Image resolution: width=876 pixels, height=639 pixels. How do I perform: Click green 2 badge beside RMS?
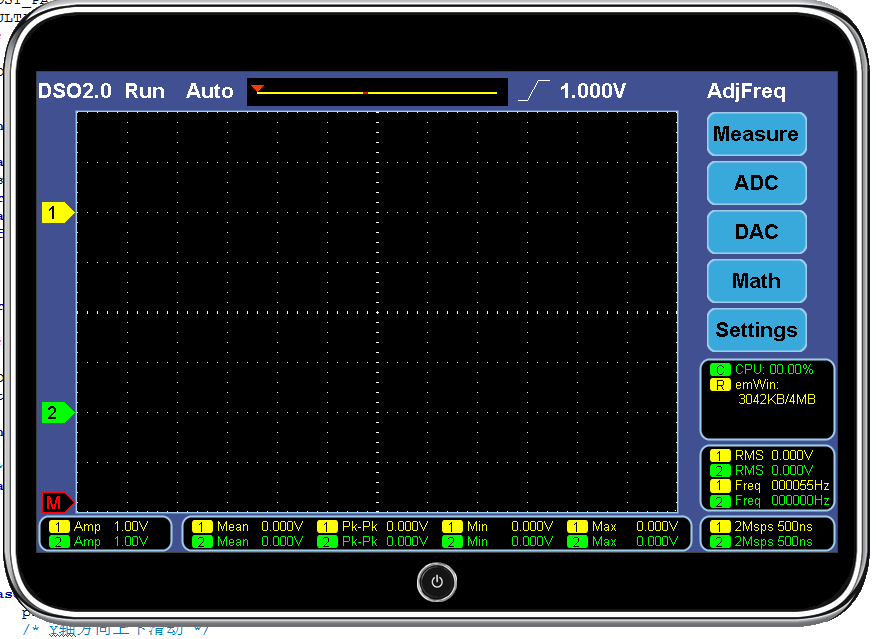[720, 471]
